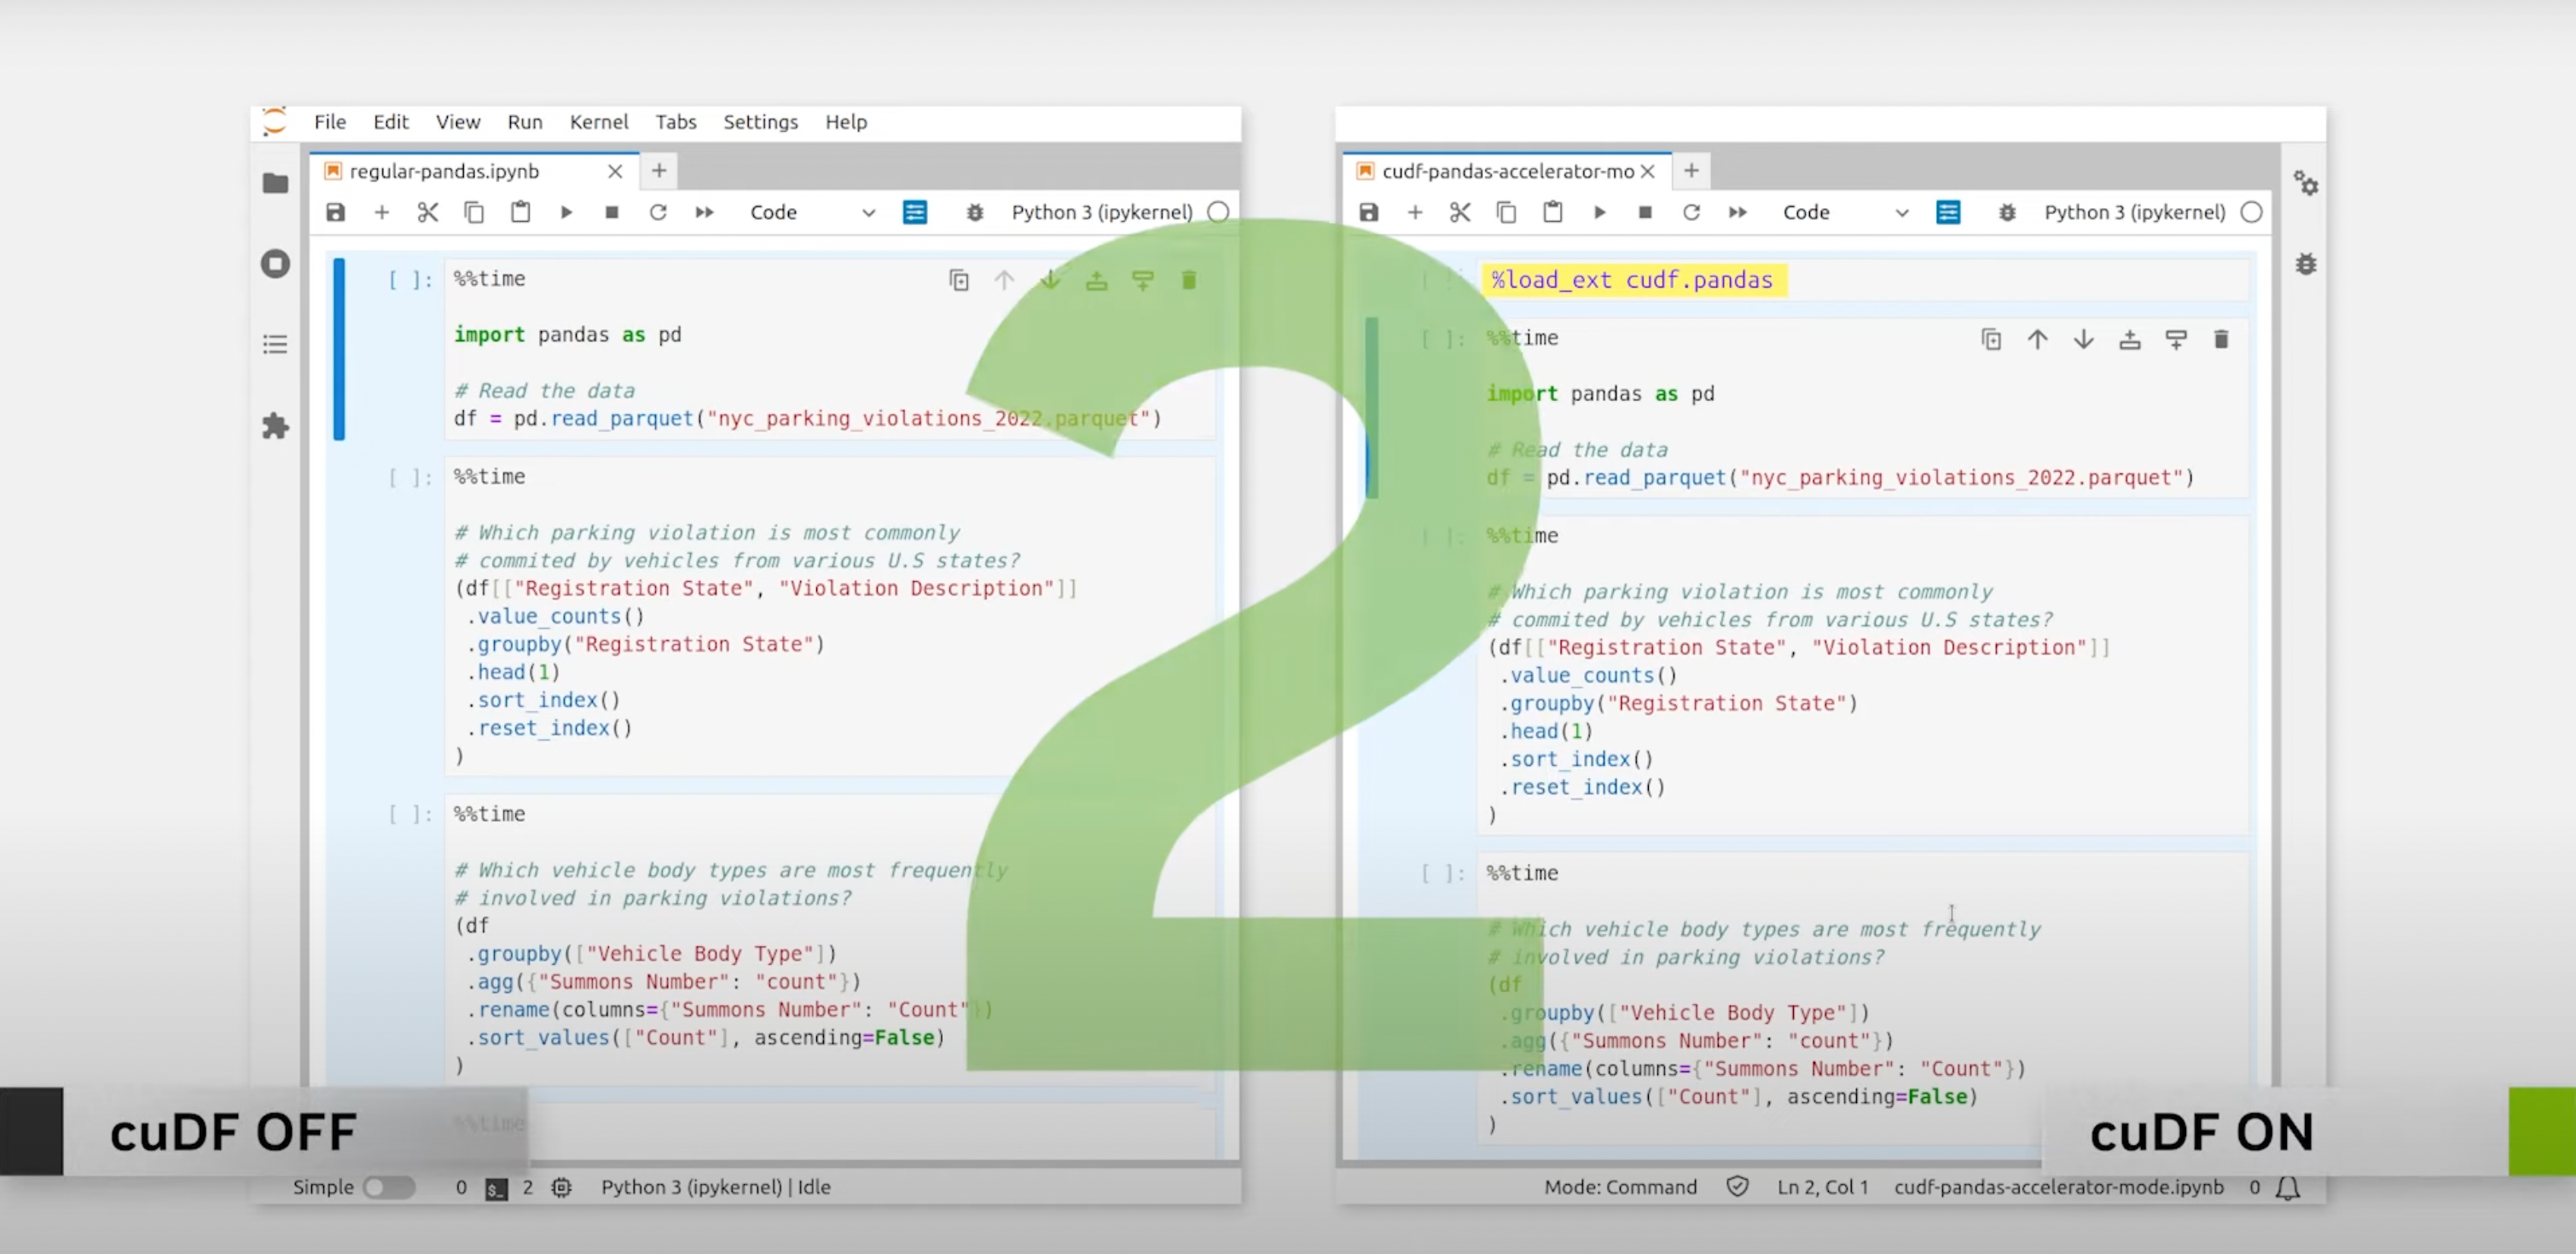Toggle the render side-by-side button in the left toolbar
The image size is (2576, 1254).
tap(915, 212)
